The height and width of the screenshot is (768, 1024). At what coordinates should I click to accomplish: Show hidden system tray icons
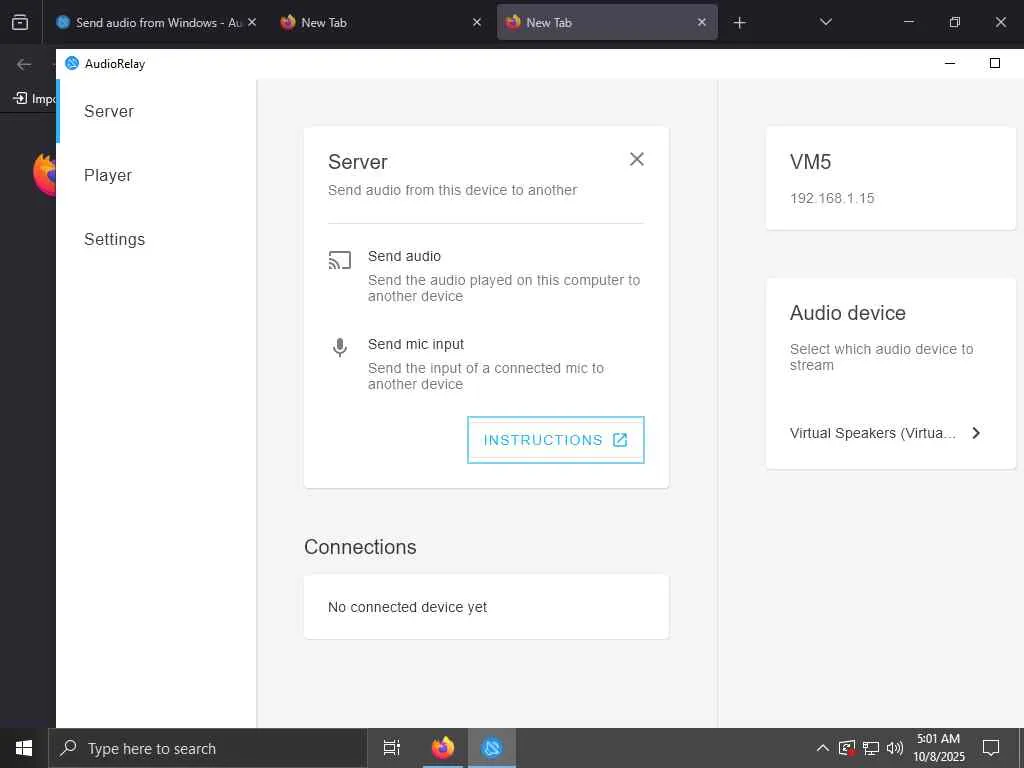pyautogui.click(x=823, y=748)
